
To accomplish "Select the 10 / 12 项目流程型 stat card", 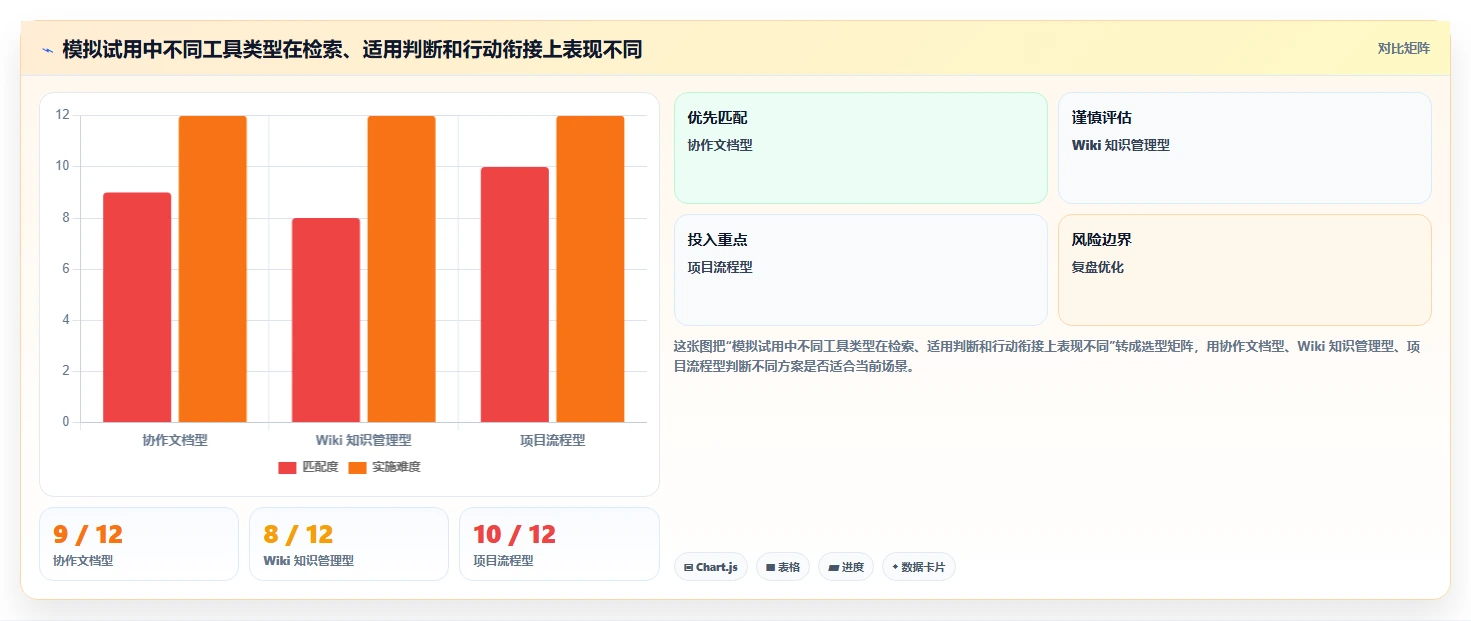I will coord(559,544).
